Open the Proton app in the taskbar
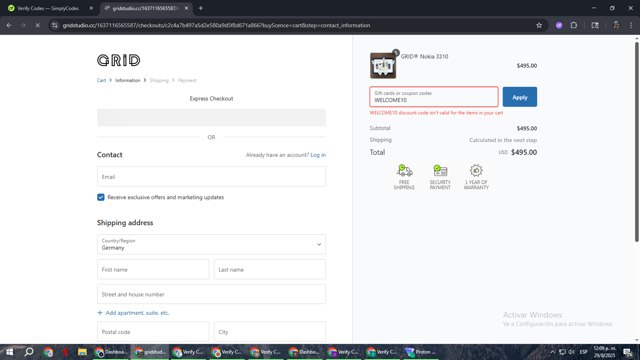This screenshot has width=640, height=360. (x=420, y=352)
